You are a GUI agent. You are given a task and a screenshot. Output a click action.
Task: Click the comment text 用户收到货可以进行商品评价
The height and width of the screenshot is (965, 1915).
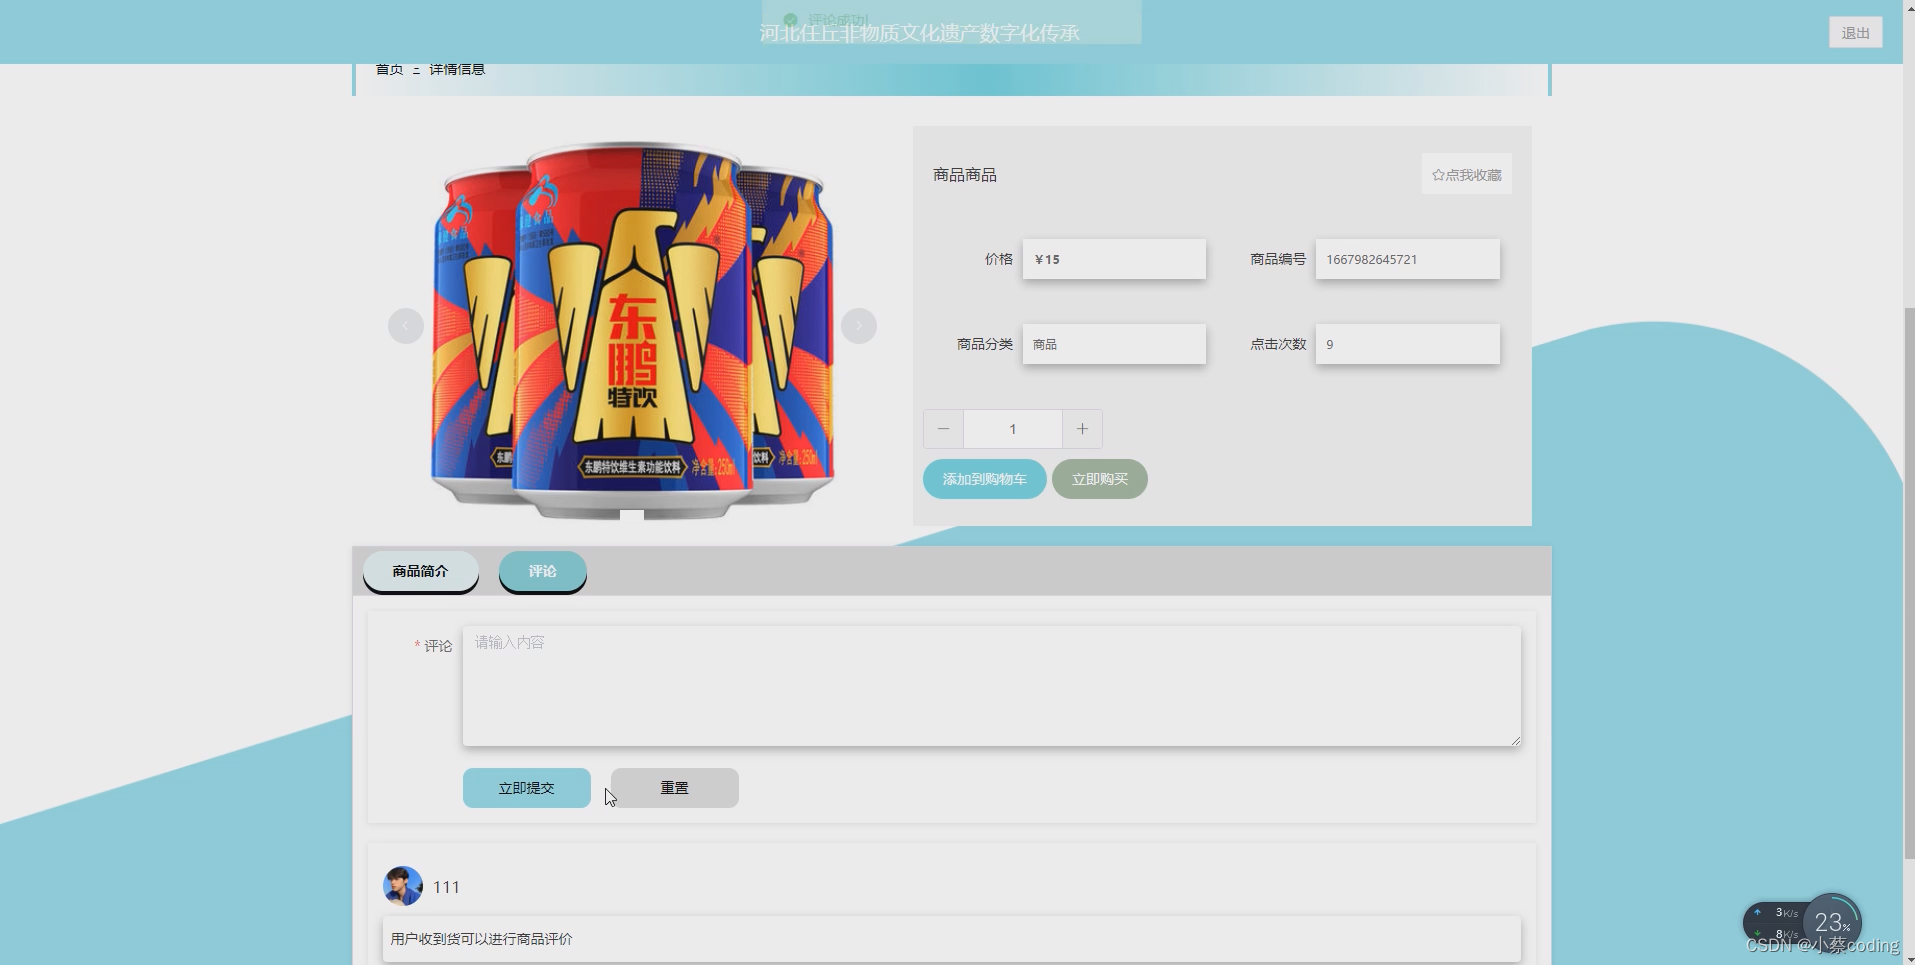click(x=482, y=939)
